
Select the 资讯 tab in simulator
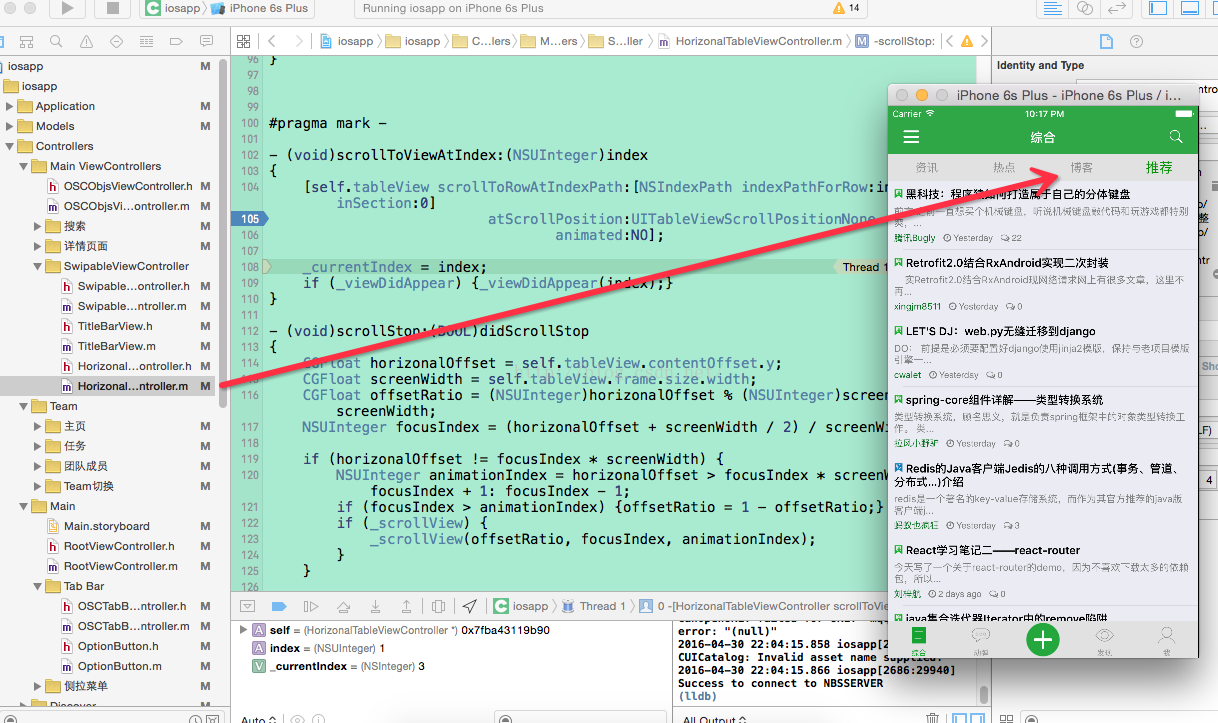927,167
